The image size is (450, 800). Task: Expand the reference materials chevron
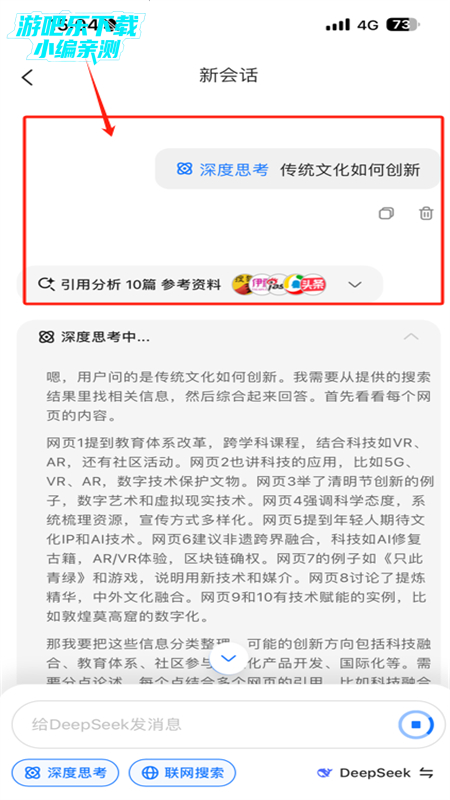(355, 285)
